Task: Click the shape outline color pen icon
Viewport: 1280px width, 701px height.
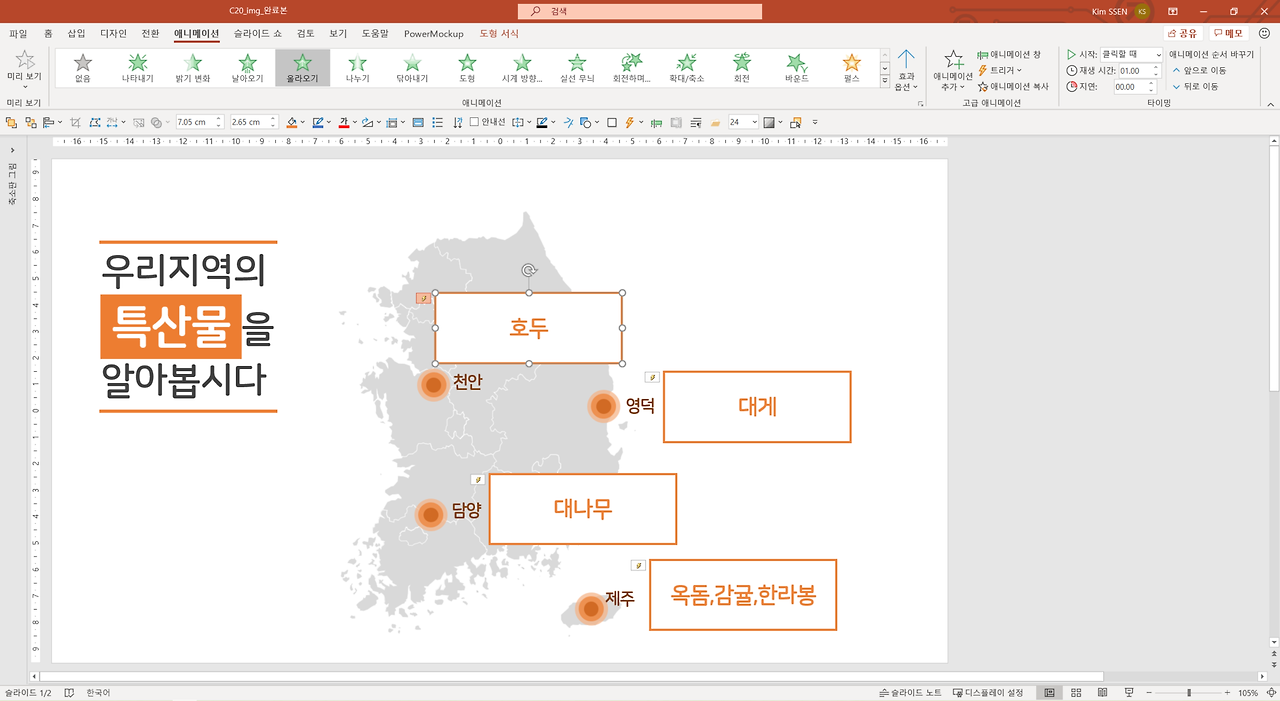Action: pos(317,122)
